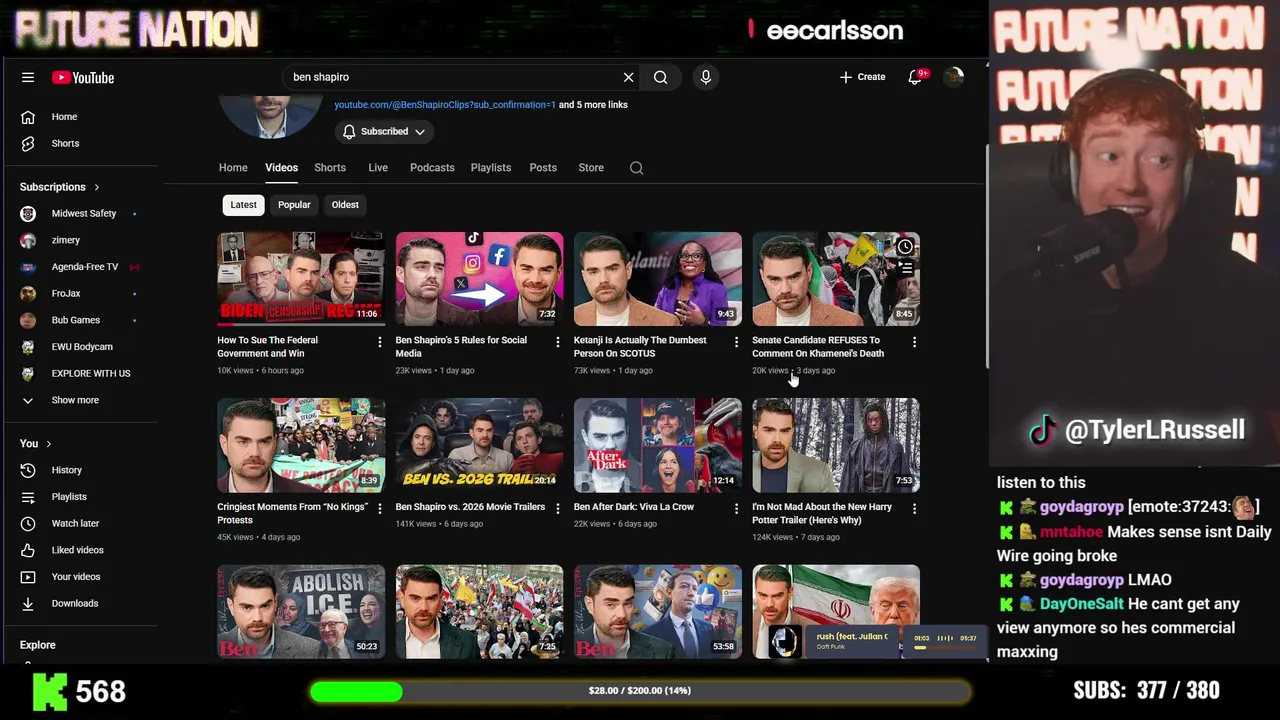Open Agenda-Free TV subscription
This screenshot has height=720, width=1280.
pyautogui.click(x=83, y=267)
